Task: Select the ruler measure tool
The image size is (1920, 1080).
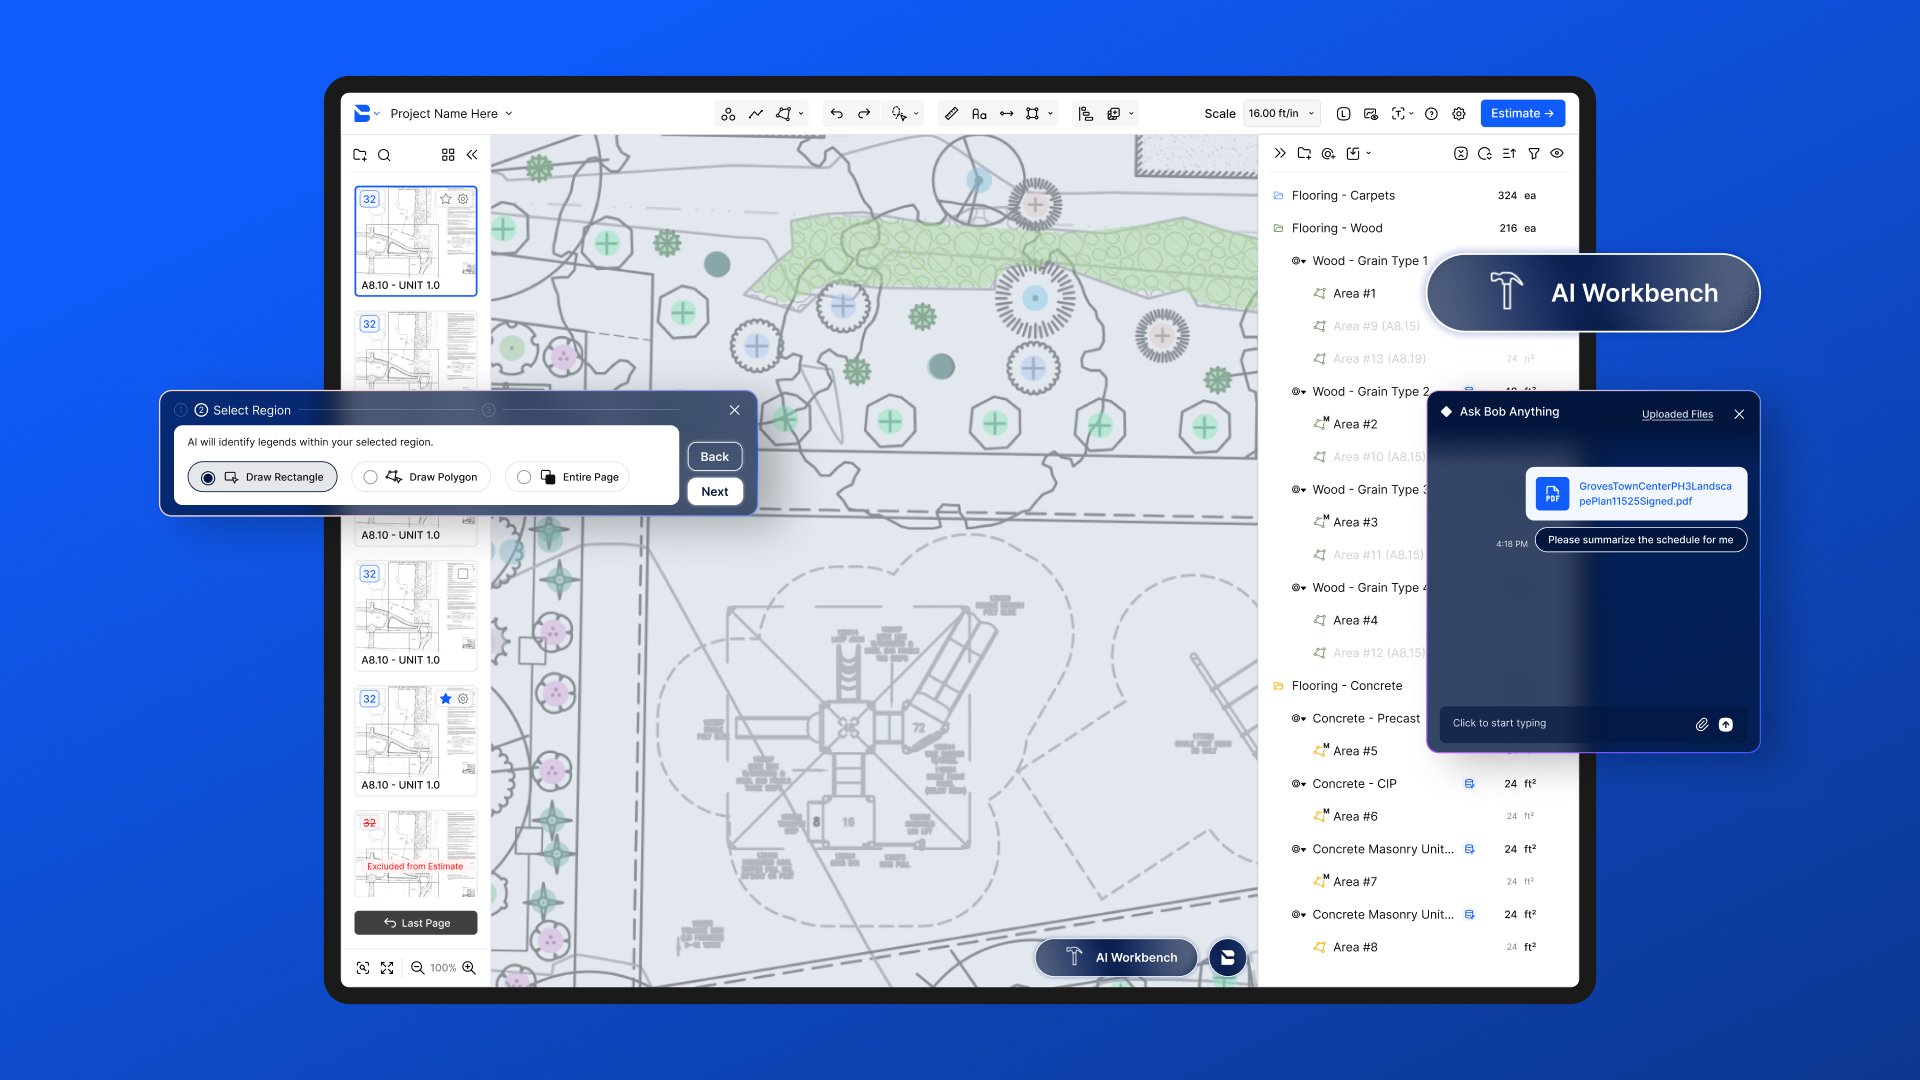Action: pyautogui.click(x=951, y=114)
